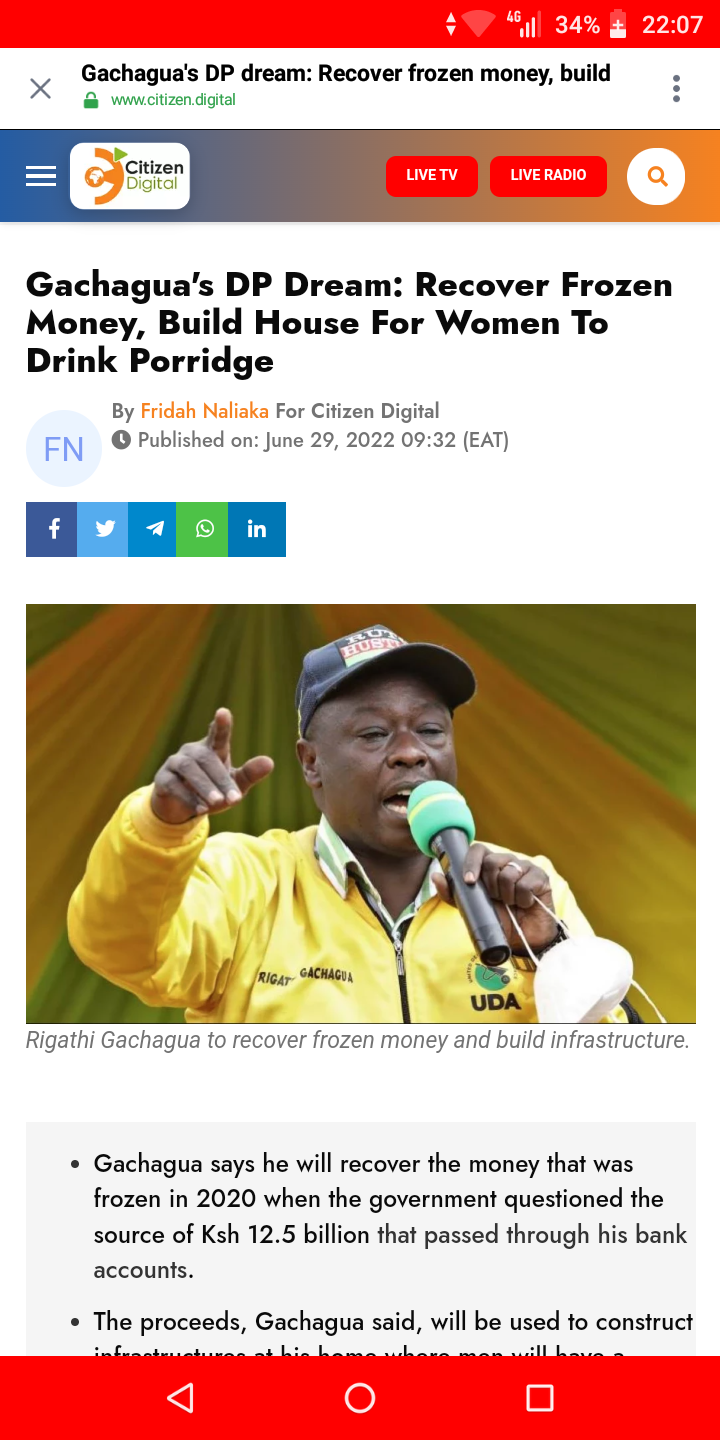Screen dimensions: 720x1440
Task: Share article on Twitter
Action: (x=104, y=529)
